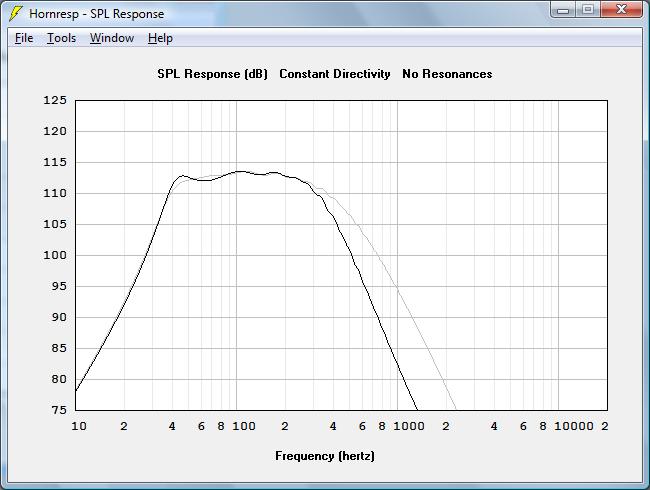The height and width of the screenshot is (490, 650).
Task: Click the 125 value on the dB axis
Action: 55,100
